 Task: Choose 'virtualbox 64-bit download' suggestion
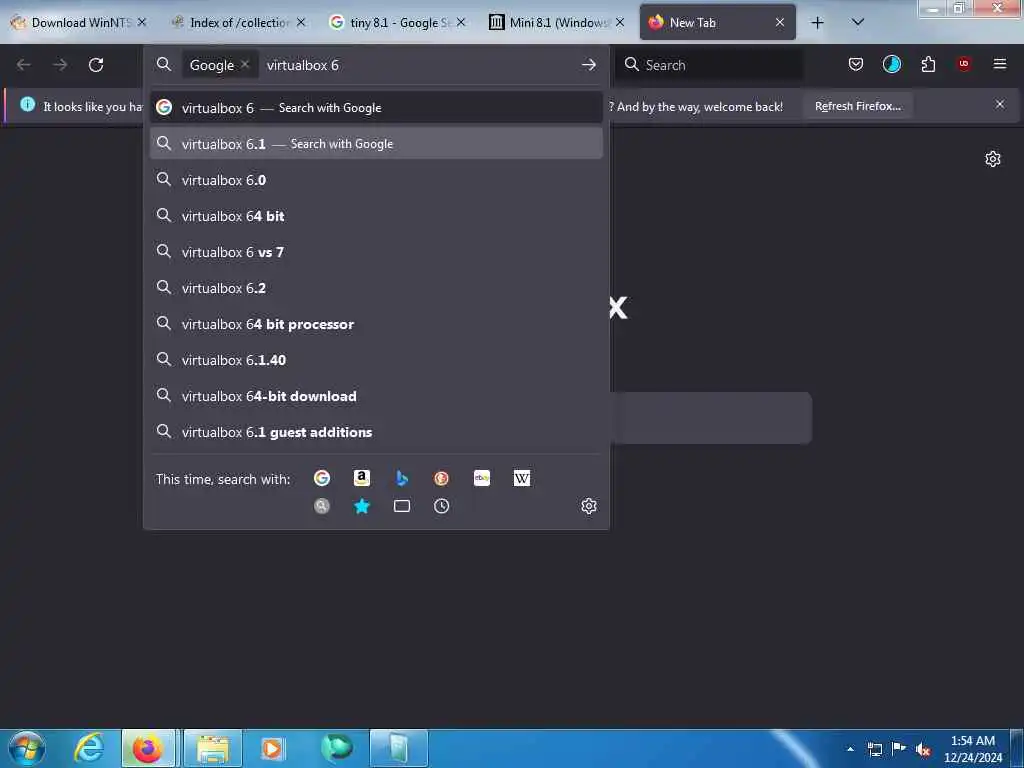coord(376,396)
